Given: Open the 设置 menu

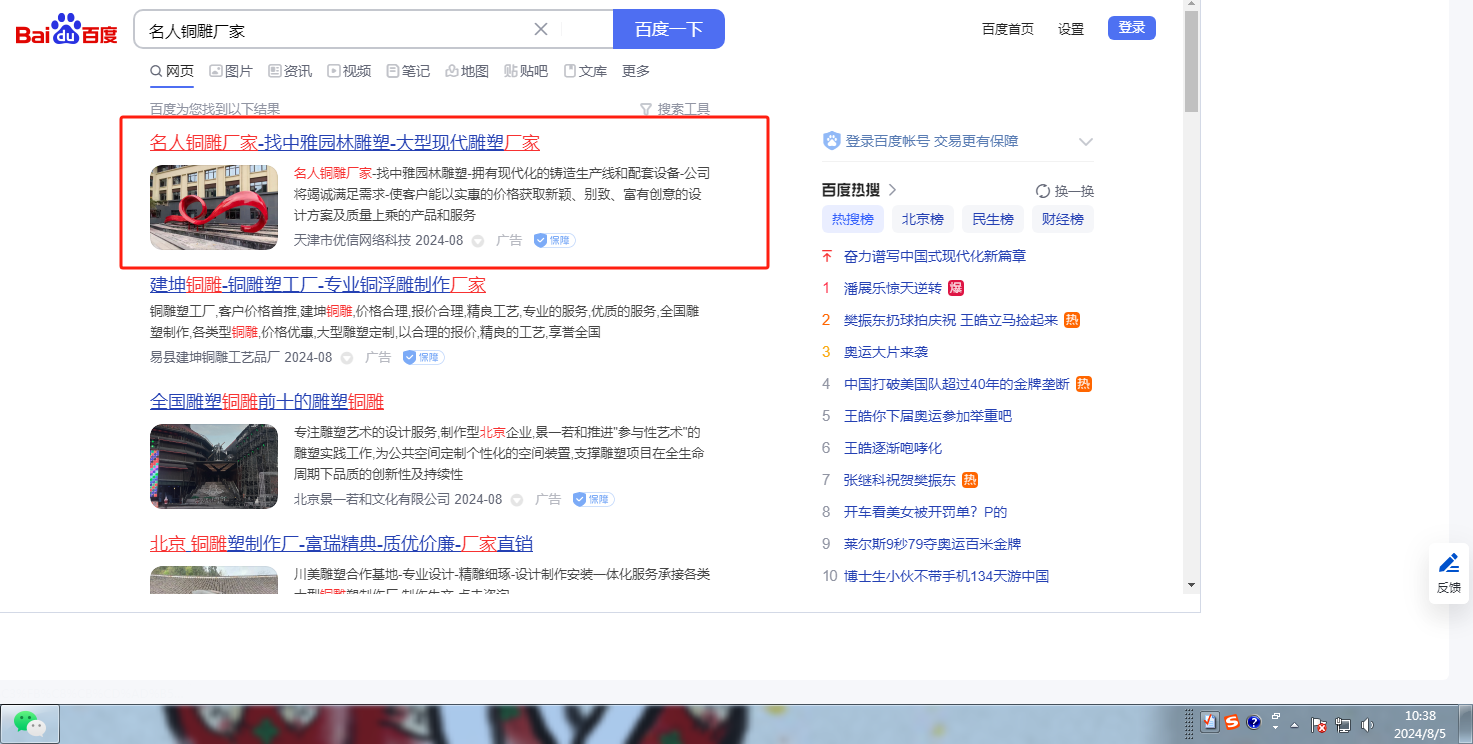Looking at the screenshot, I should (1071, 29).
